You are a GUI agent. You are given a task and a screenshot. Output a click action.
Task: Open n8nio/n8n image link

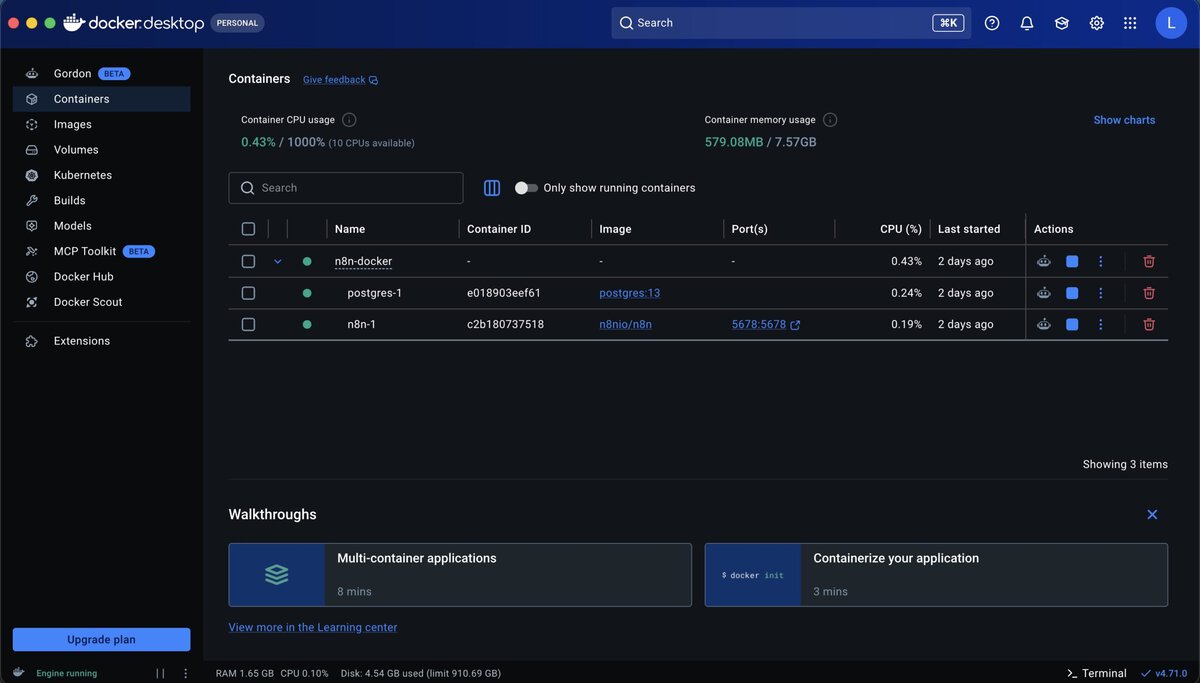626,324
